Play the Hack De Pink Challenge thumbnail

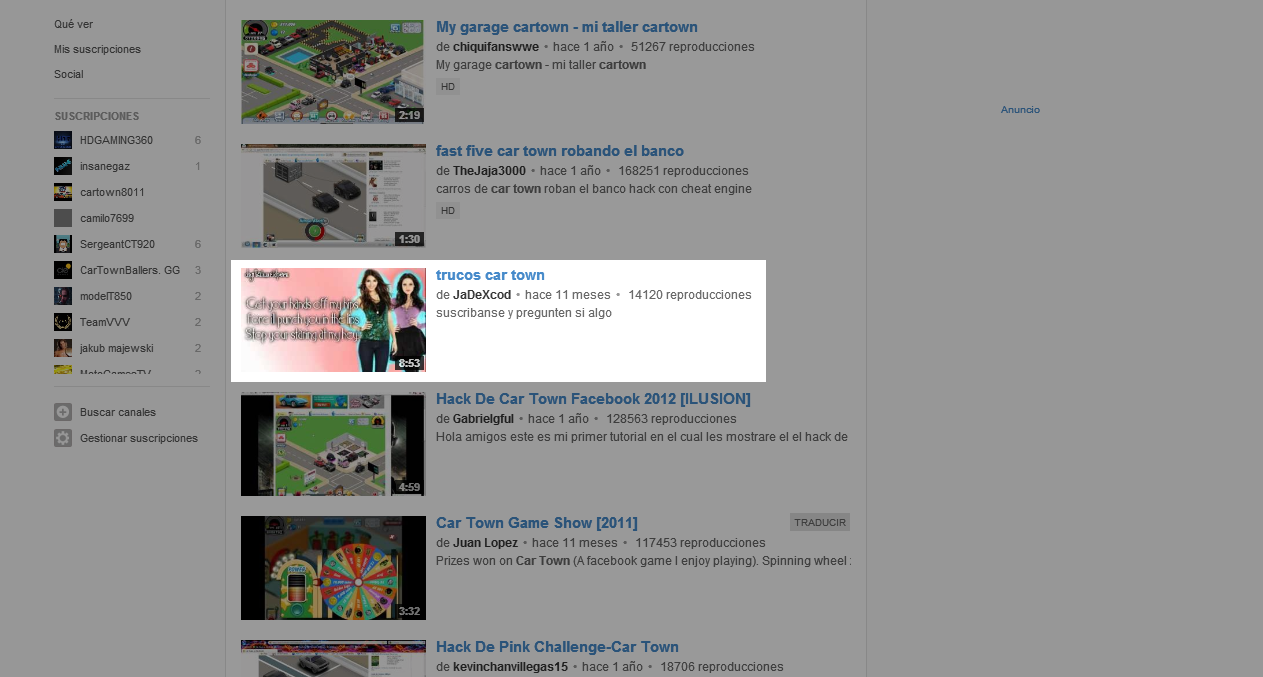333,658
